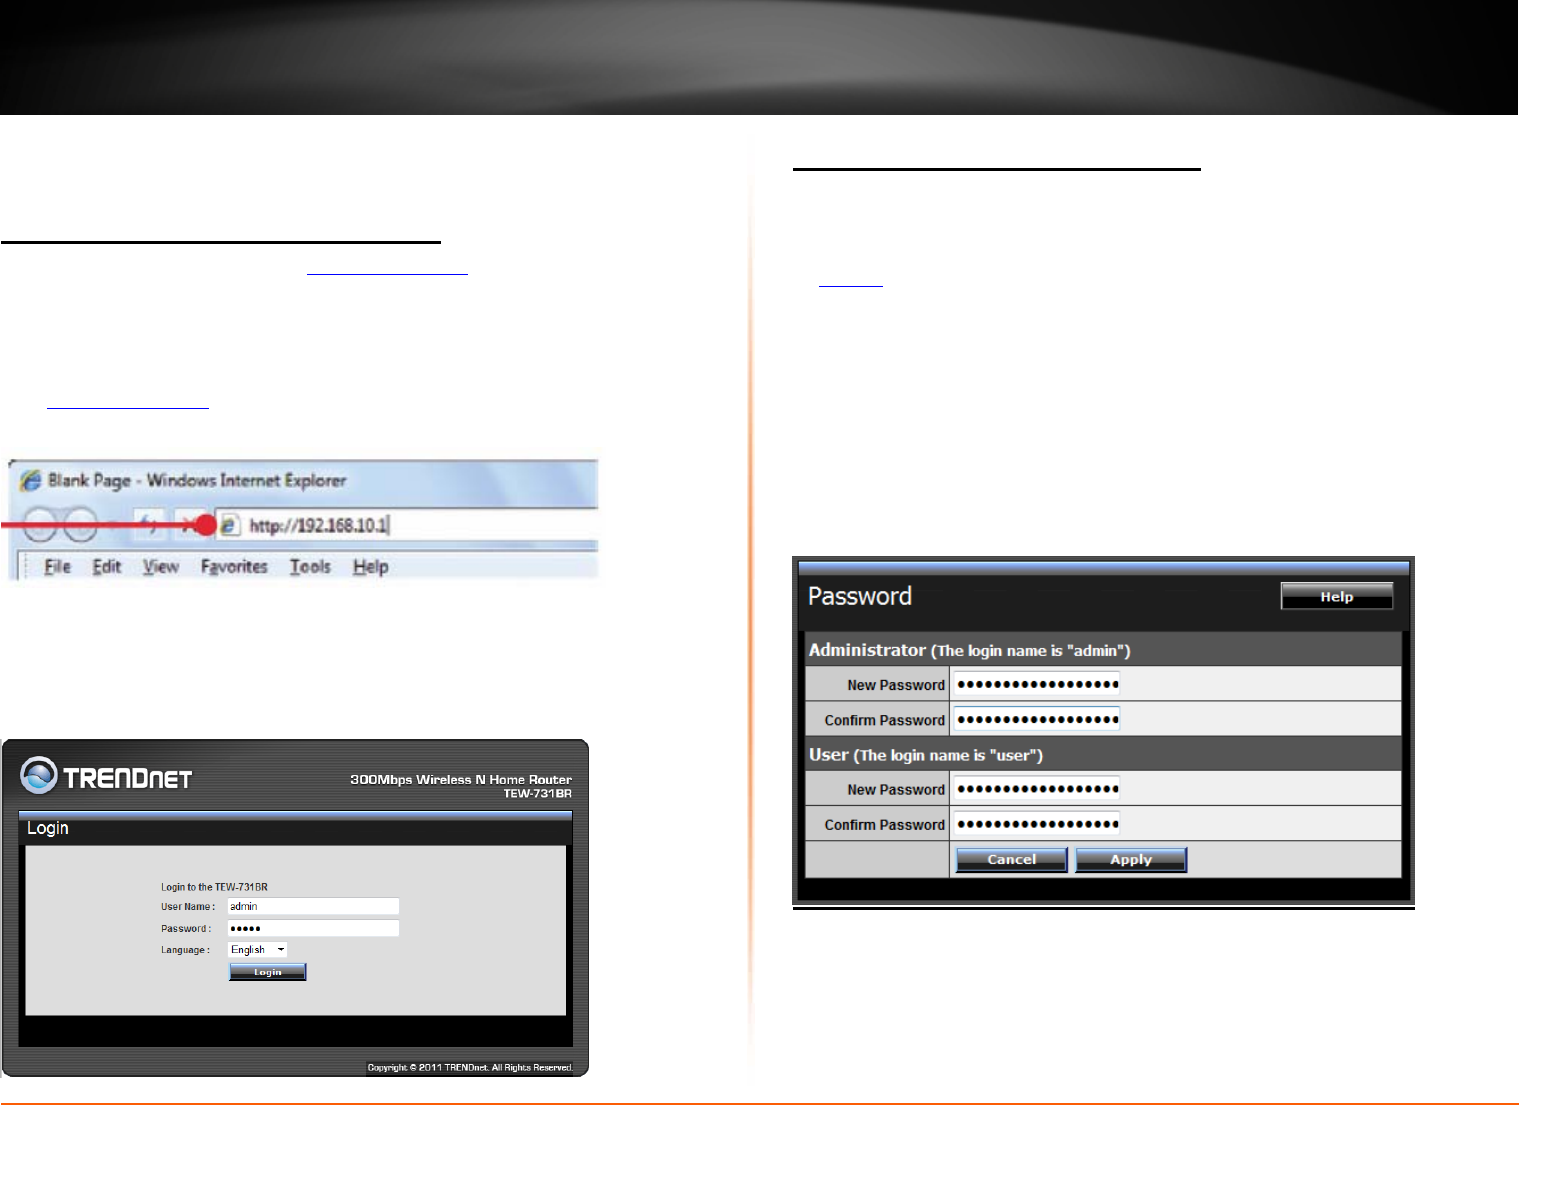Open the View menu in Internet Explorer
This screenshot has width=1549, height=1201.
coord(160,566)
